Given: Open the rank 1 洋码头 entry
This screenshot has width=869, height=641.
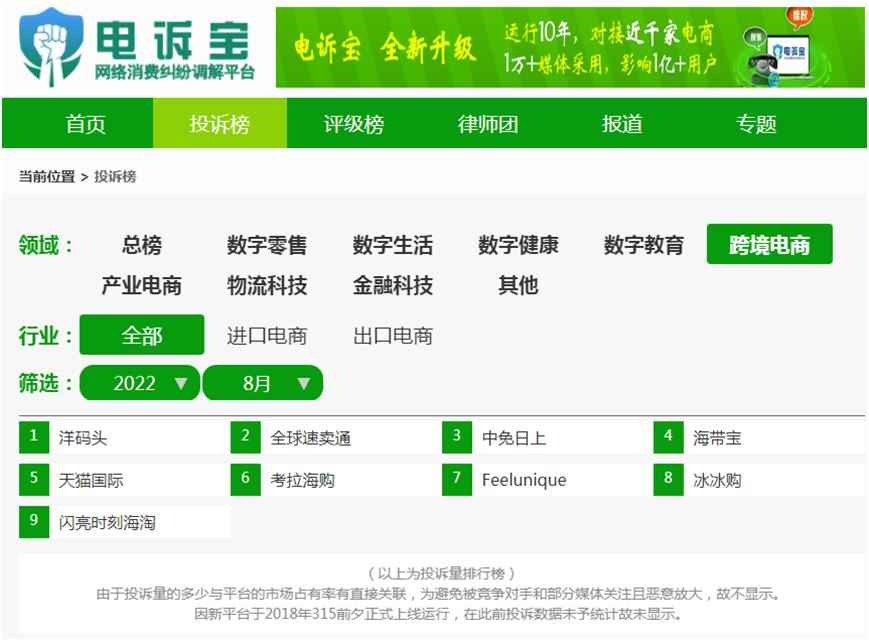Looking at the screenshot, I should 82,438.
